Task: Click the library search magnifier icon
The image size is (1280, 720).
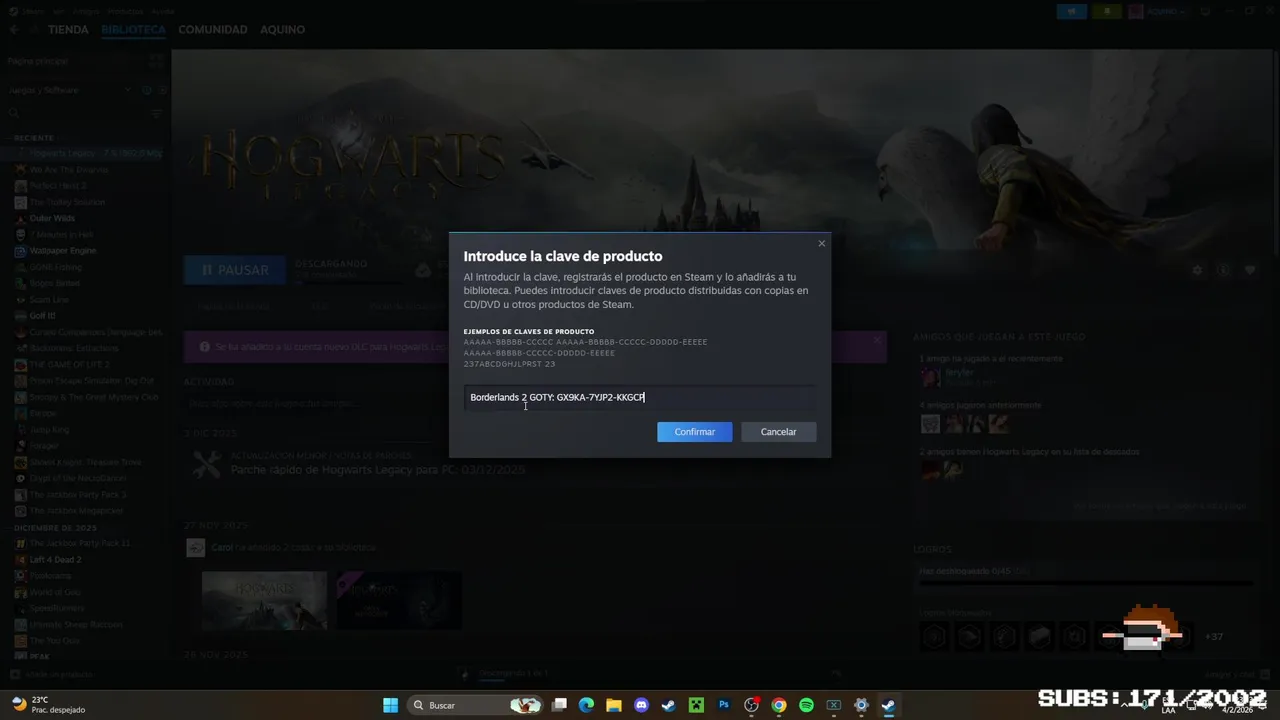Action: click(x=14, y=114)
